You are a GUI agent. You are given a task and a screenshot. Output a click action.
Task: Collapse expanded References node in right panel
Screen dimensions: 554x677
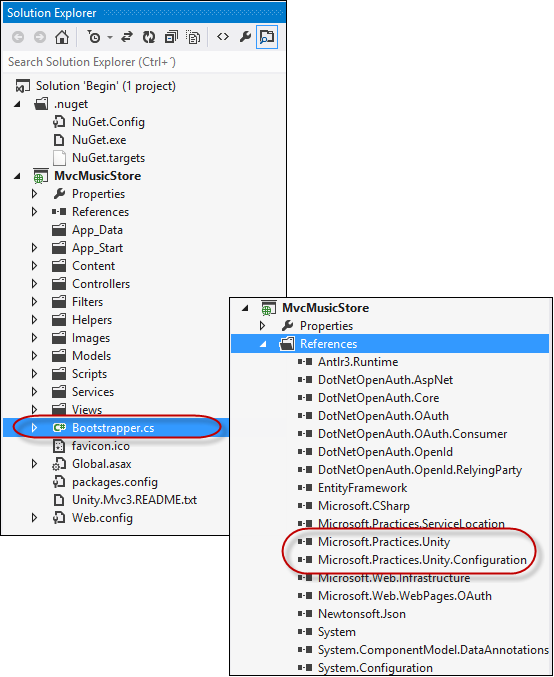[263, 344]
